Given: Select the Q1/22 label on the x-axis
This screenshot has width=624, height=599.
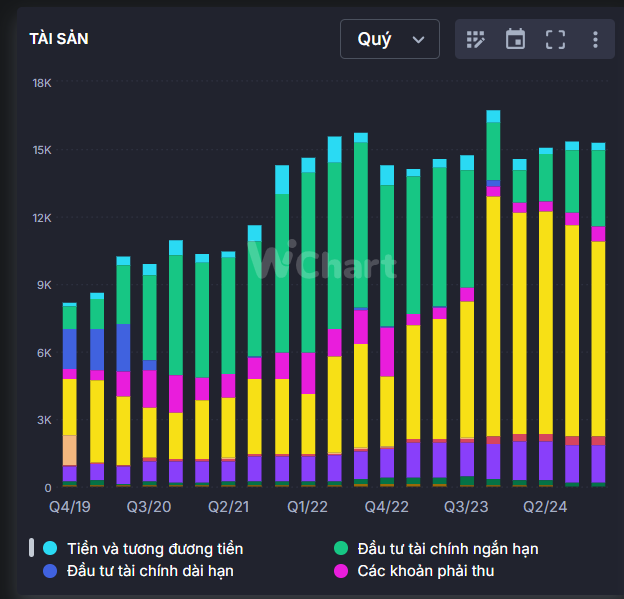Looking at the screenshot, I should click(x=308, y=507).
